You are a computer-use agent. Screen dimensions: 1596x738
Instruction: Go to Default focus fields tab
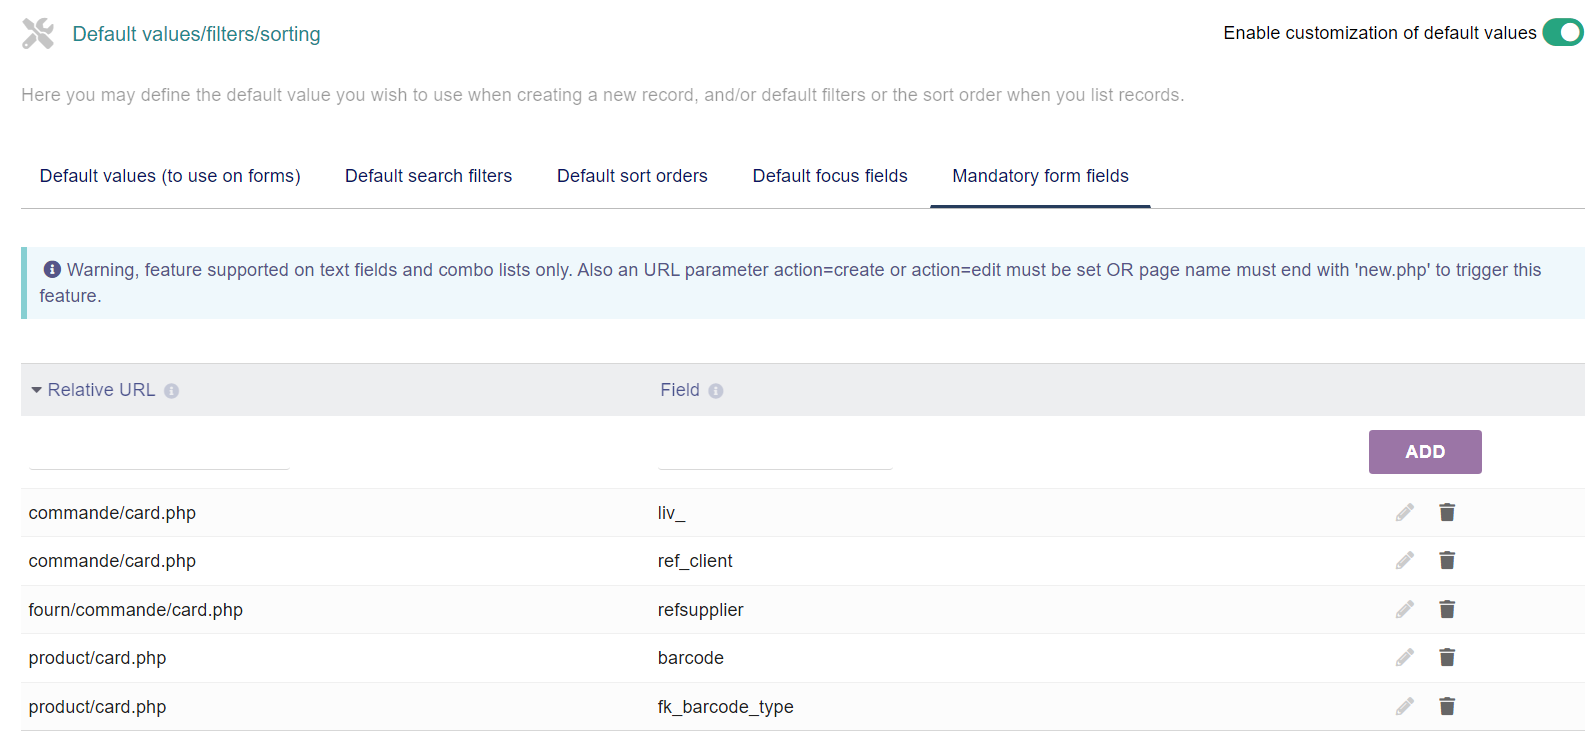click(x=830, y=176)
